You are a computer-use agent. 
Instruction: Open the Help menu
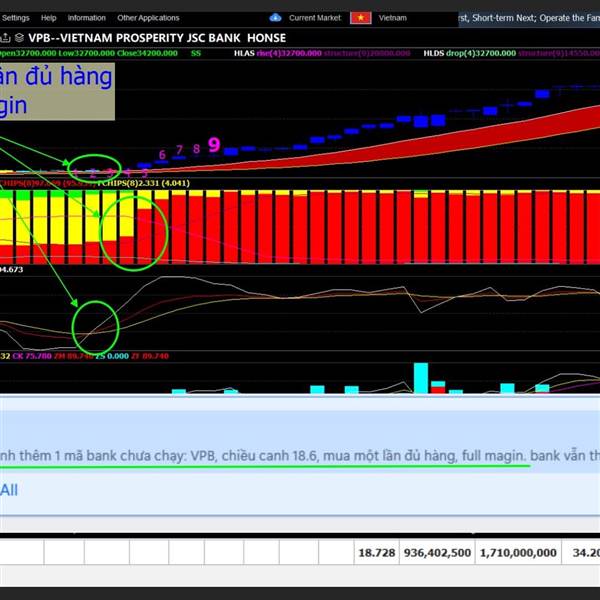point(49,18)
